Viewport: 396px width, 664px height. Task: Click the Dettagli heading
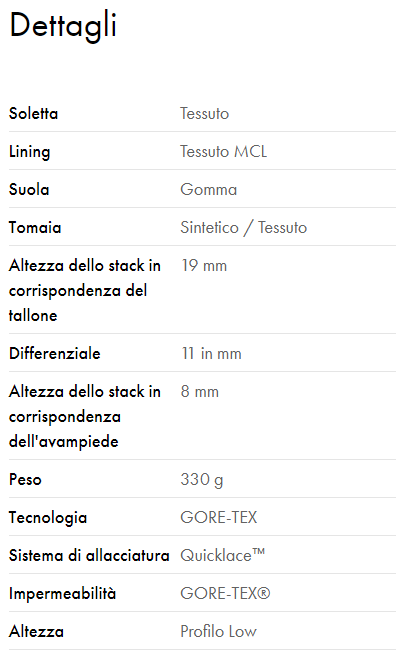click(x=63, y=26)
